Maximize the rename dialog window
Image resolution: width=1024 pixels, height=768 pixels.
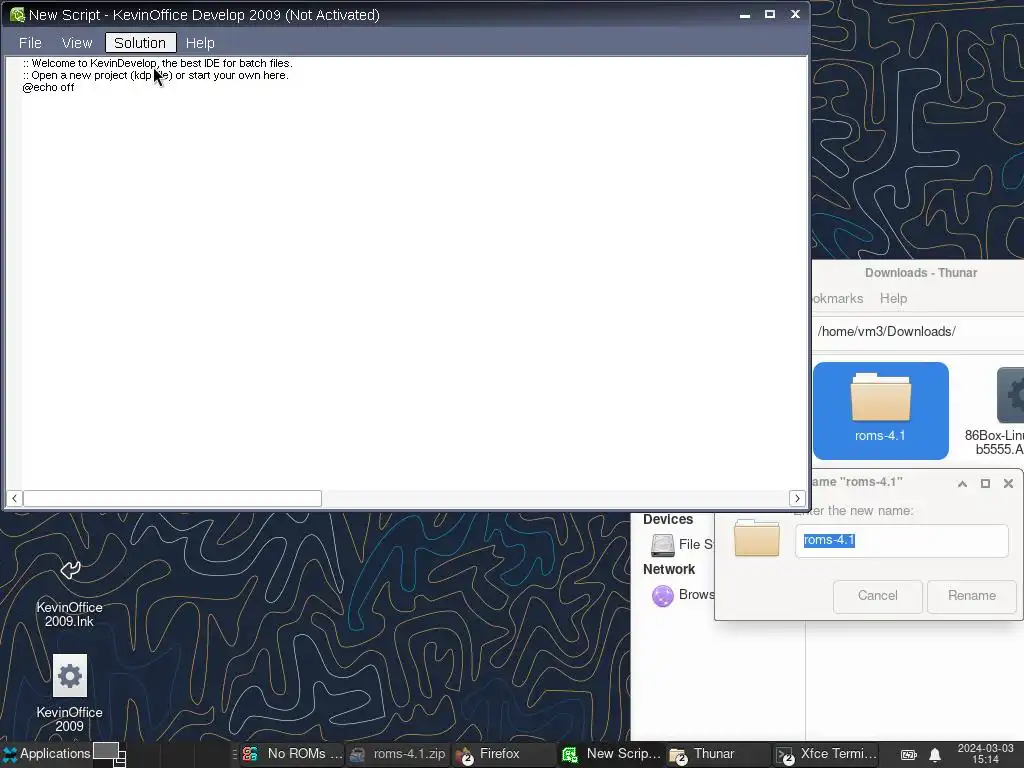[x=985, y=483]
